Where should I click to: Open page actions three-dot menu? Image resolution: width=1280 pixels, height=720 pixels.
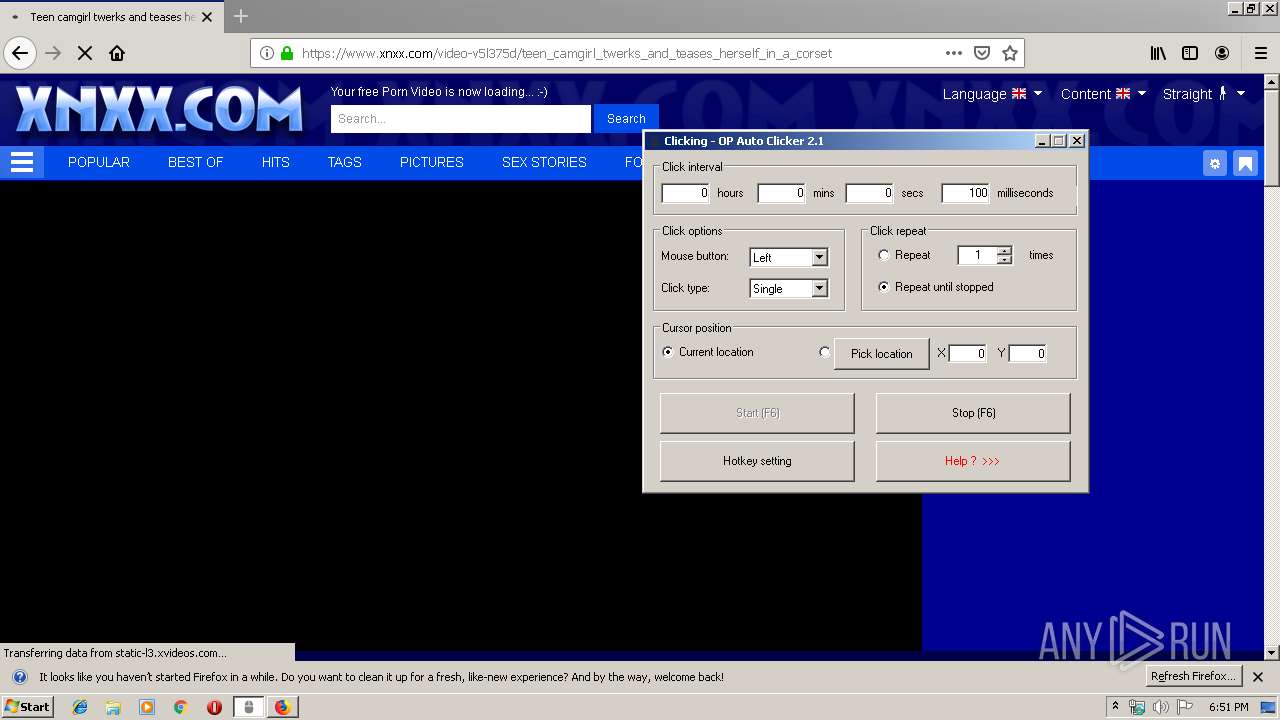tap(954, 53)
